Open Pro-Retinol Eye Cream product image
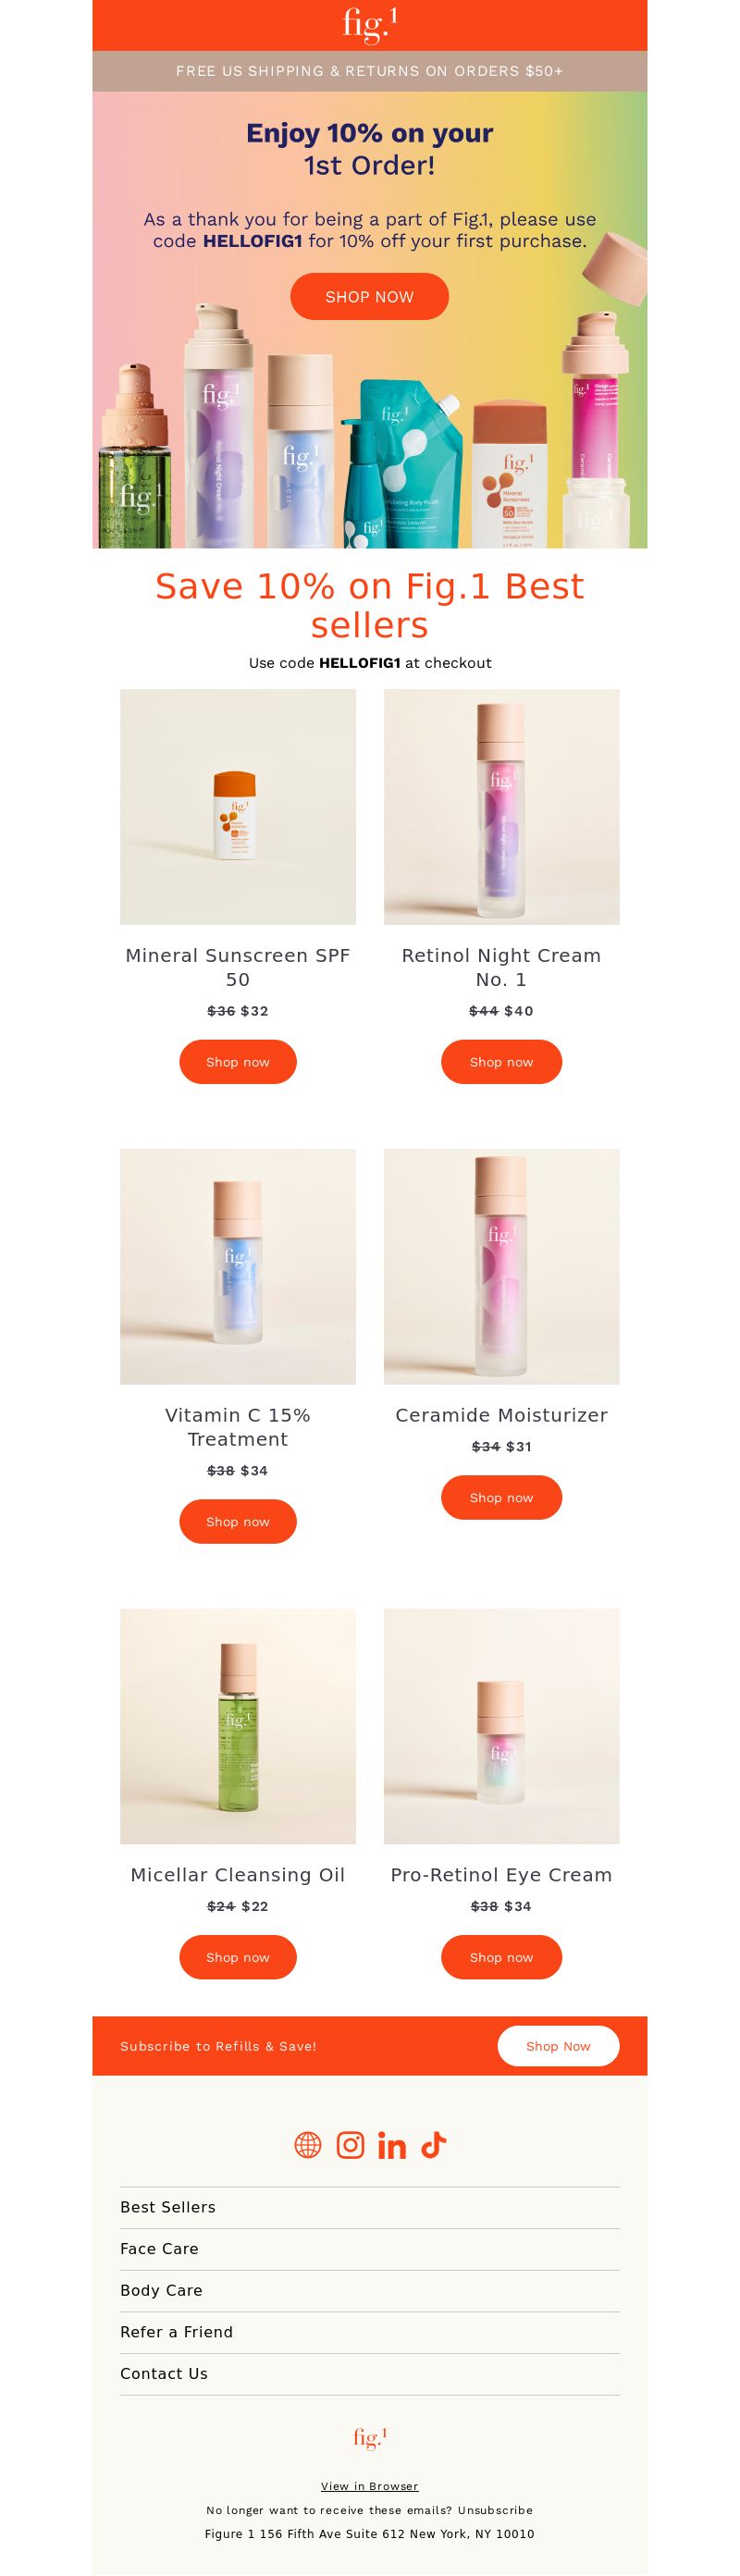The image size is (740, 2576). coord(502,1727)
